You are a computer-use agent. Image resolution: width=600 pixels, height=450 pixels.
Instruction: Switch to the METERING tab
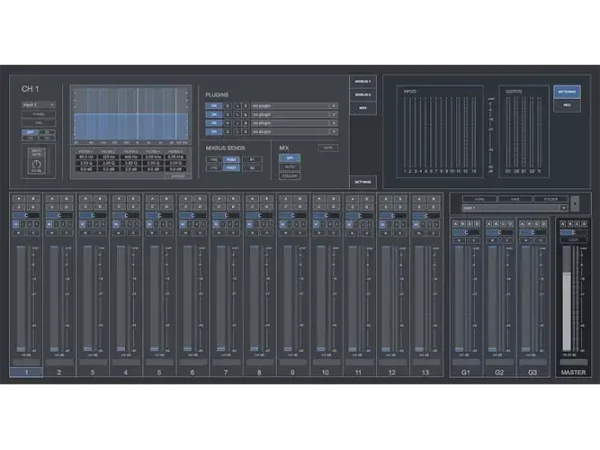click(x=567, y=92)
